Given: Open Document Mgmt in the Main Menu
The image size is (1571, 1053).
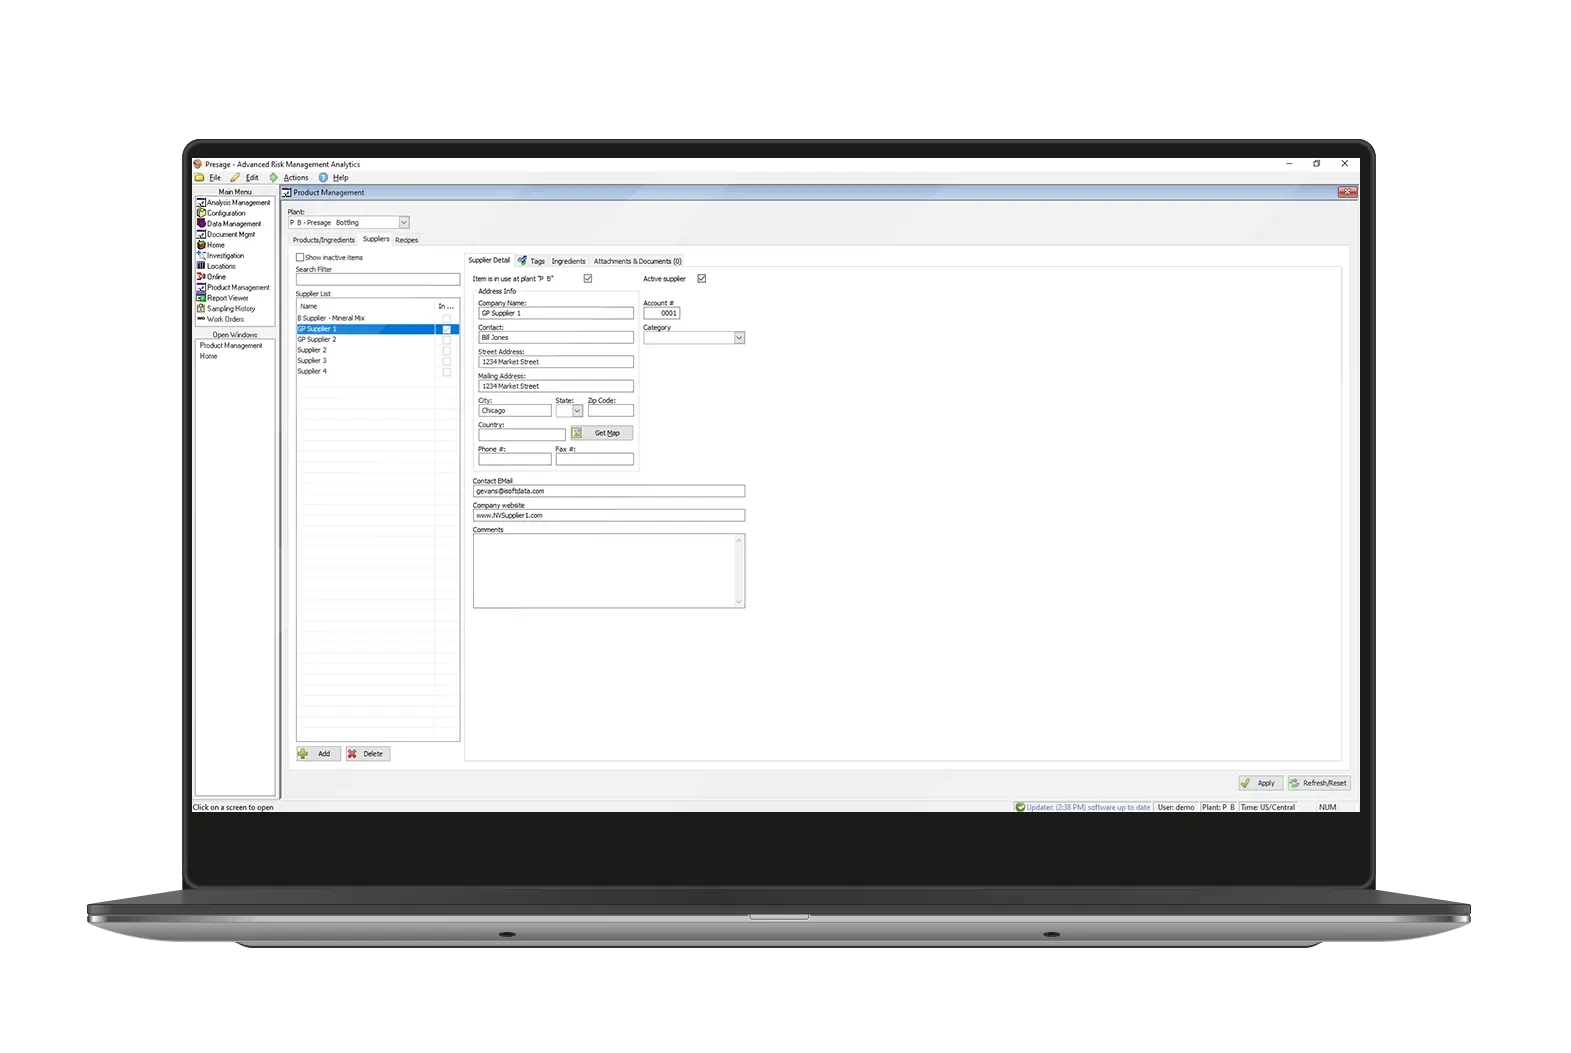Looking at the screenshot, I should coord(226,235).
